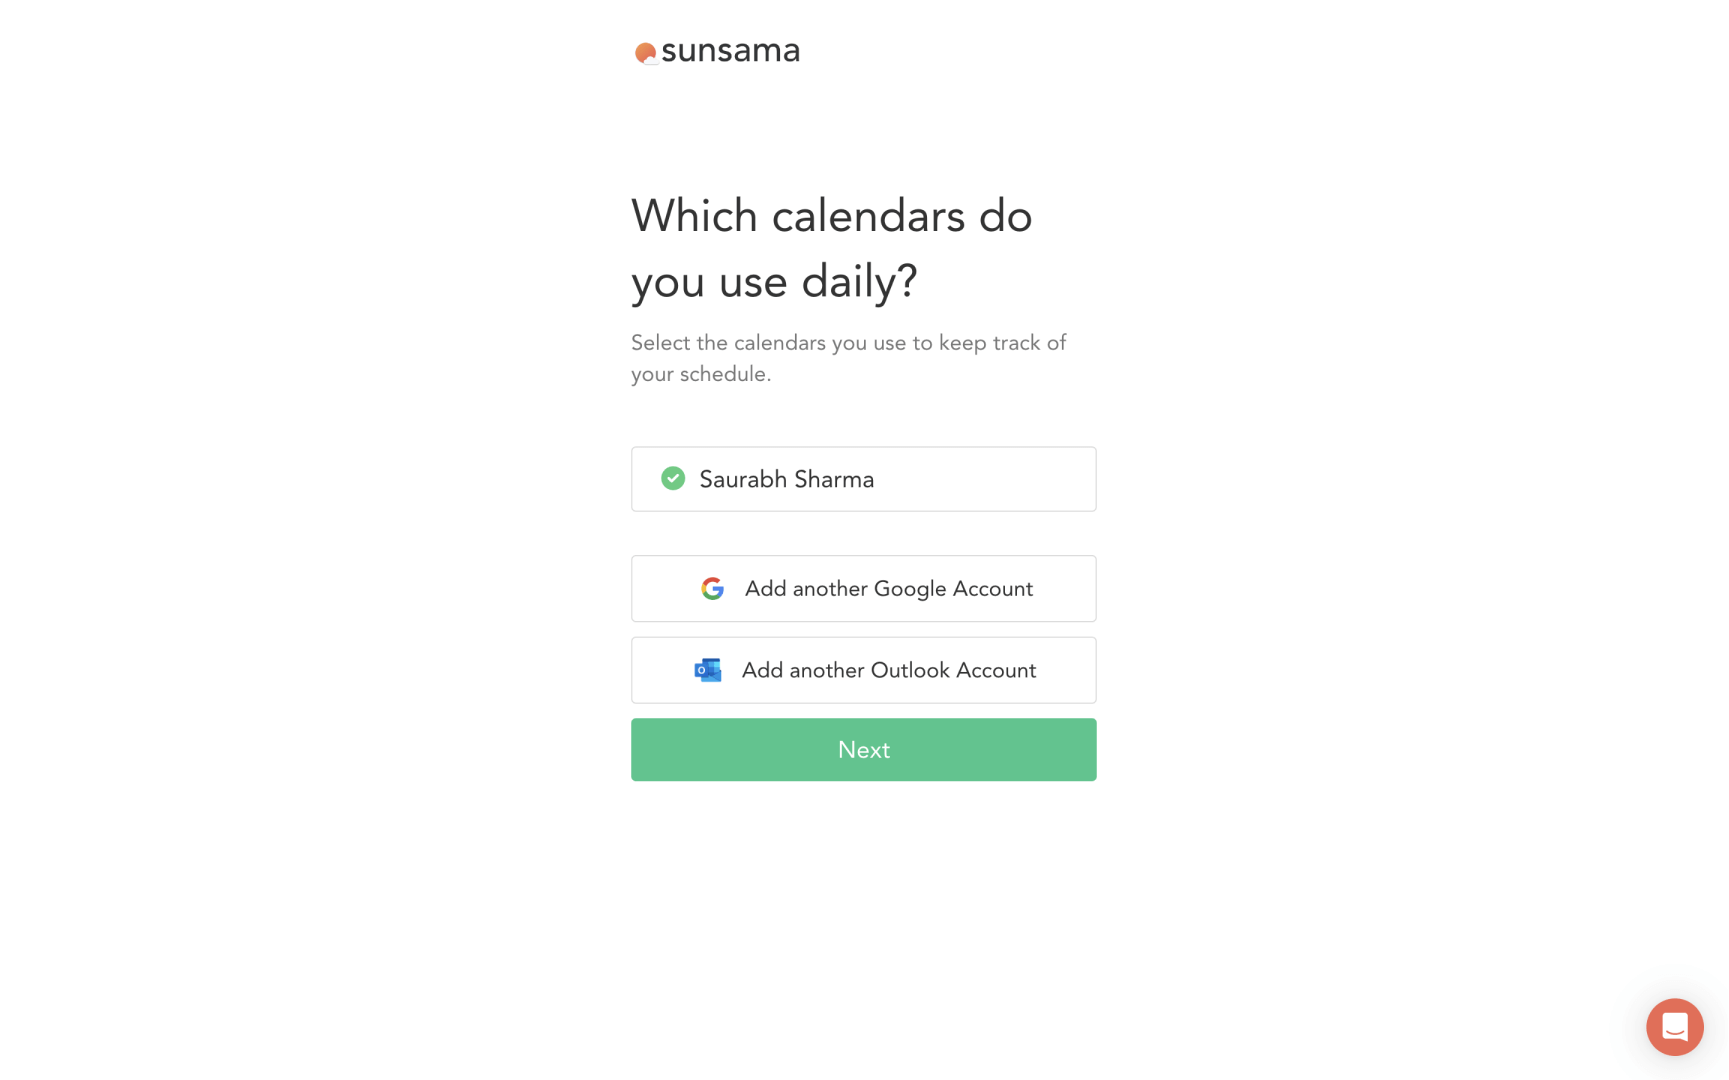
Task: Click the word "Saurabh" in calendar row
Action: pyautogui.click(x=743, y=480)
